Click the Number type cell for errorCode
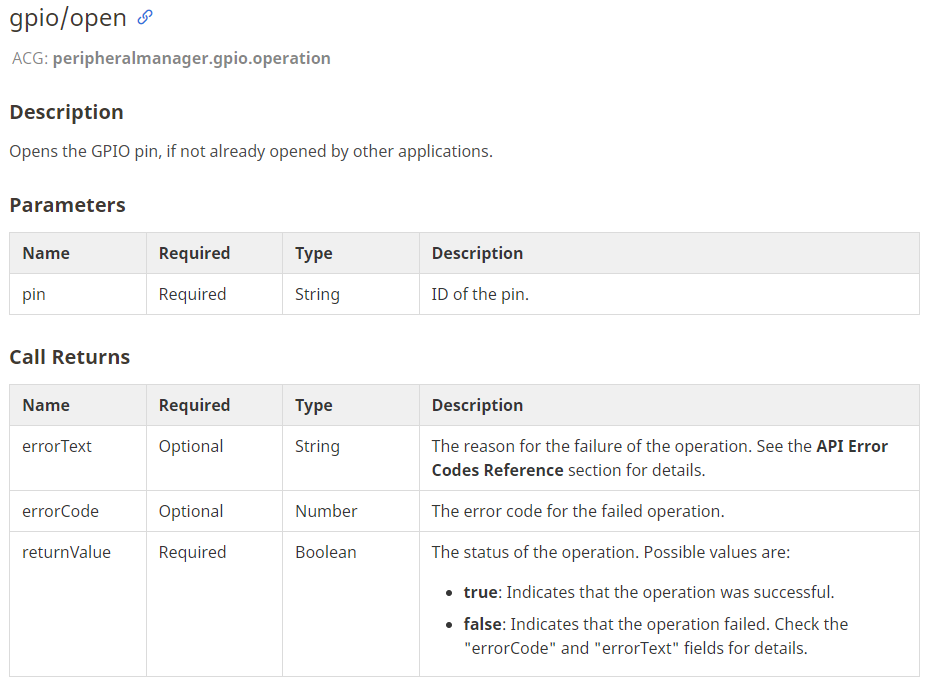 [x=351, y=511]
